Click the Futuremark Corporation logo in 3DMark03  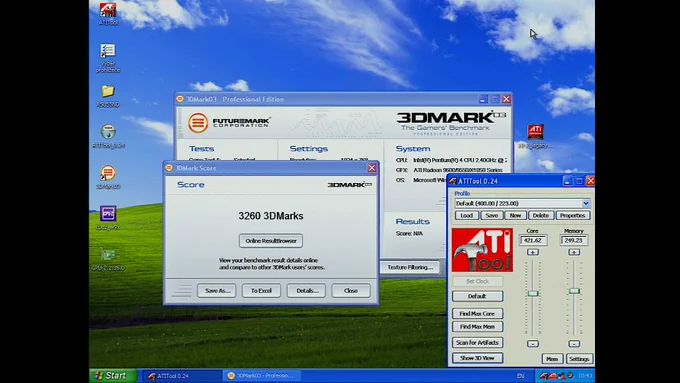229,123
